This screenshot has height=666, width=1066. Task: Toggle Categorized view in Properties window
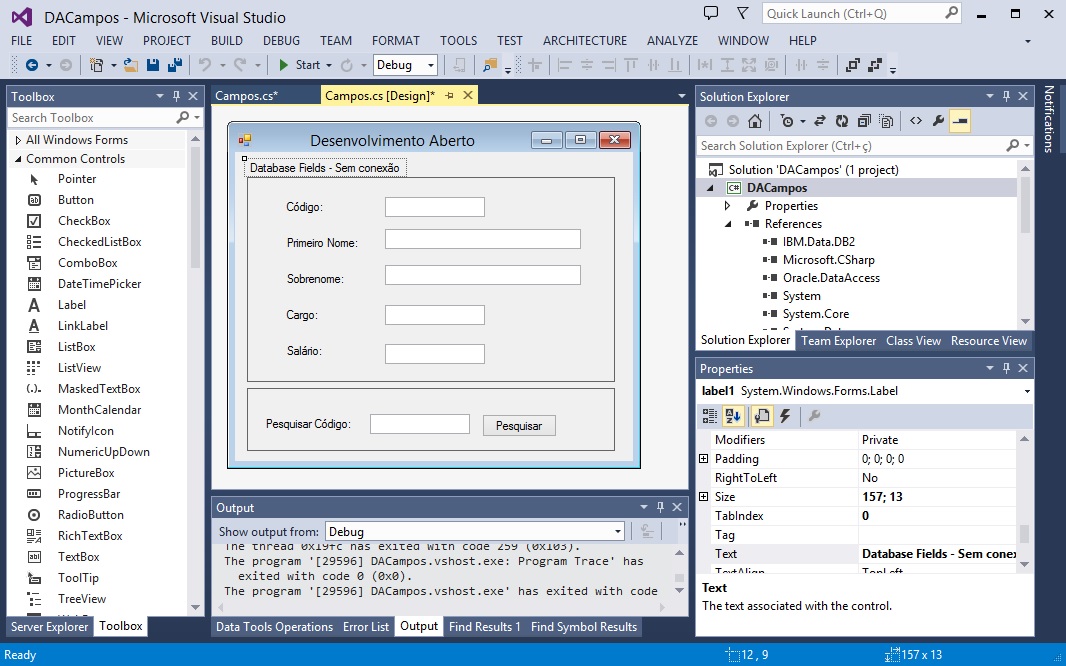710,416
